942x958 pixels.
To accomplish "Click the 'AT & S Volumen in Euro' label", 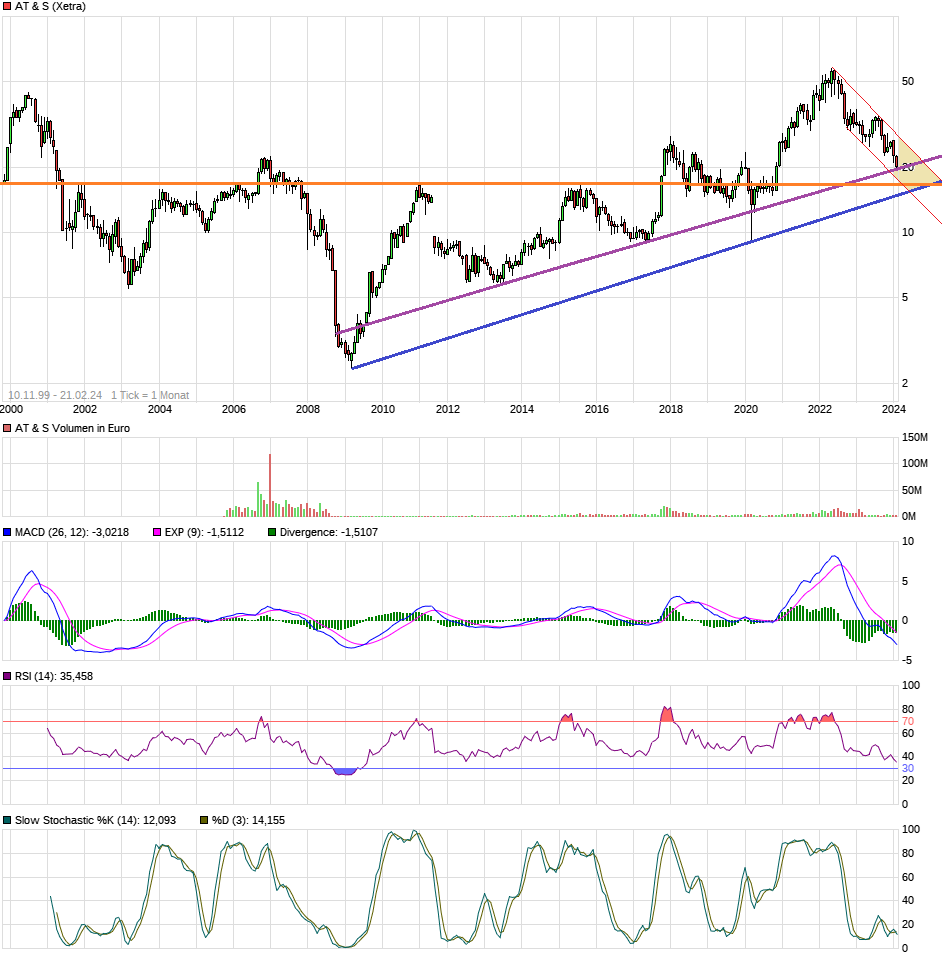I will click(72, 428).
